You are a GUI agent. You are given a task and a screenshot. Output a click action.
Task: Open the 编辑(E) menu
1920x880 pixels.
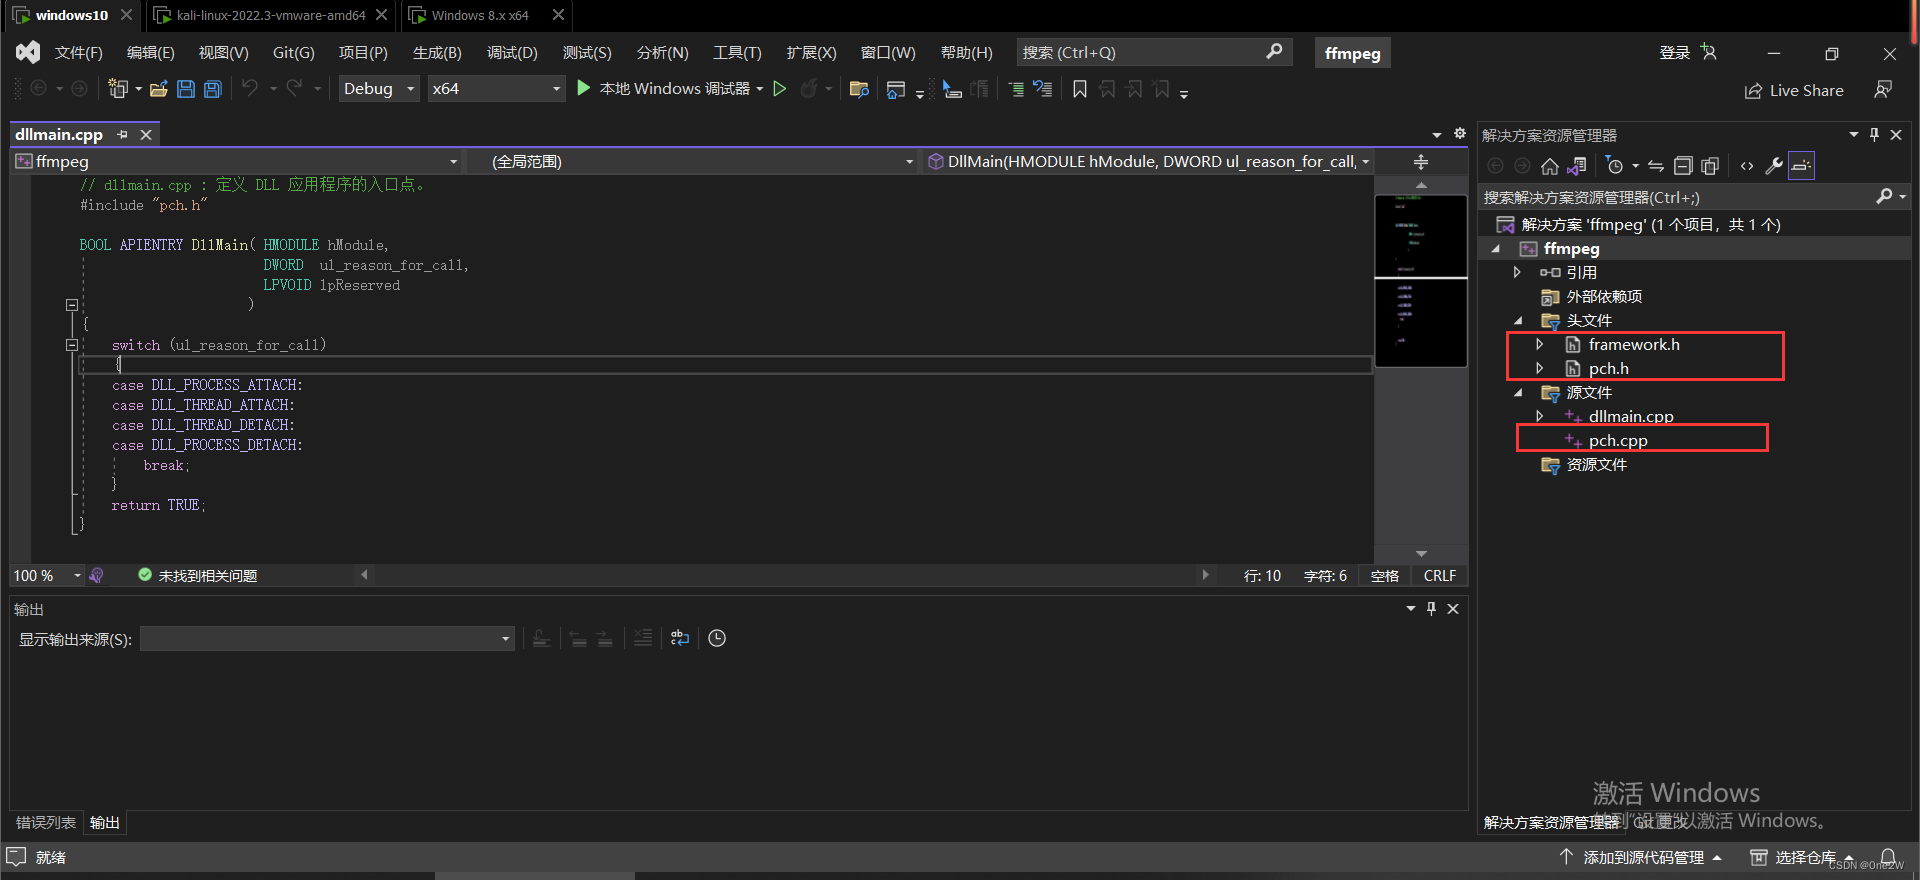(x=150, y=52)
